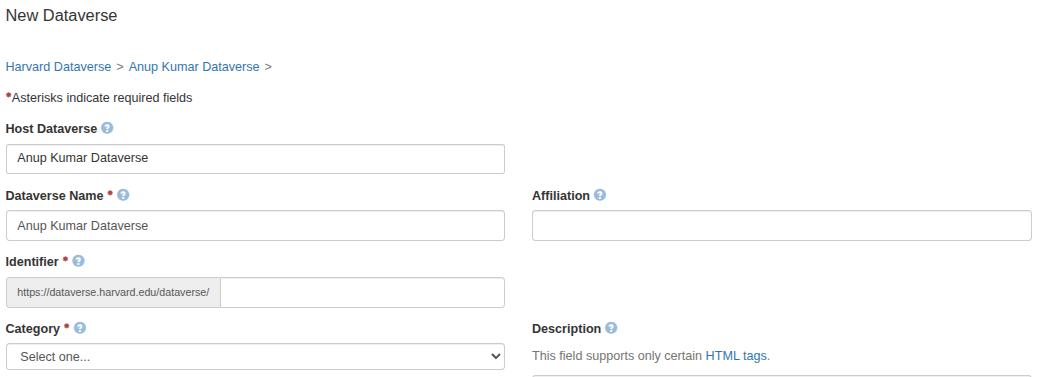Click the Affiliation help question-mark icon

(600, 195)
